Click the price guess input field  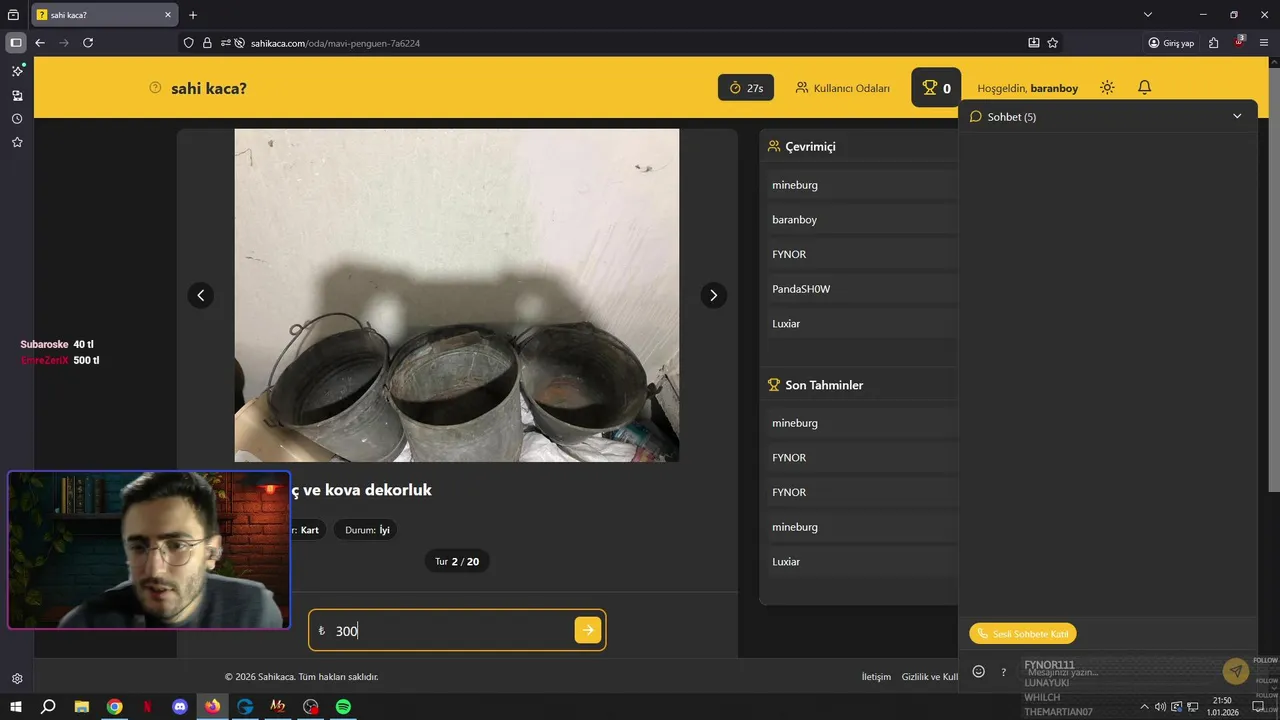click(x=457, y=631)
